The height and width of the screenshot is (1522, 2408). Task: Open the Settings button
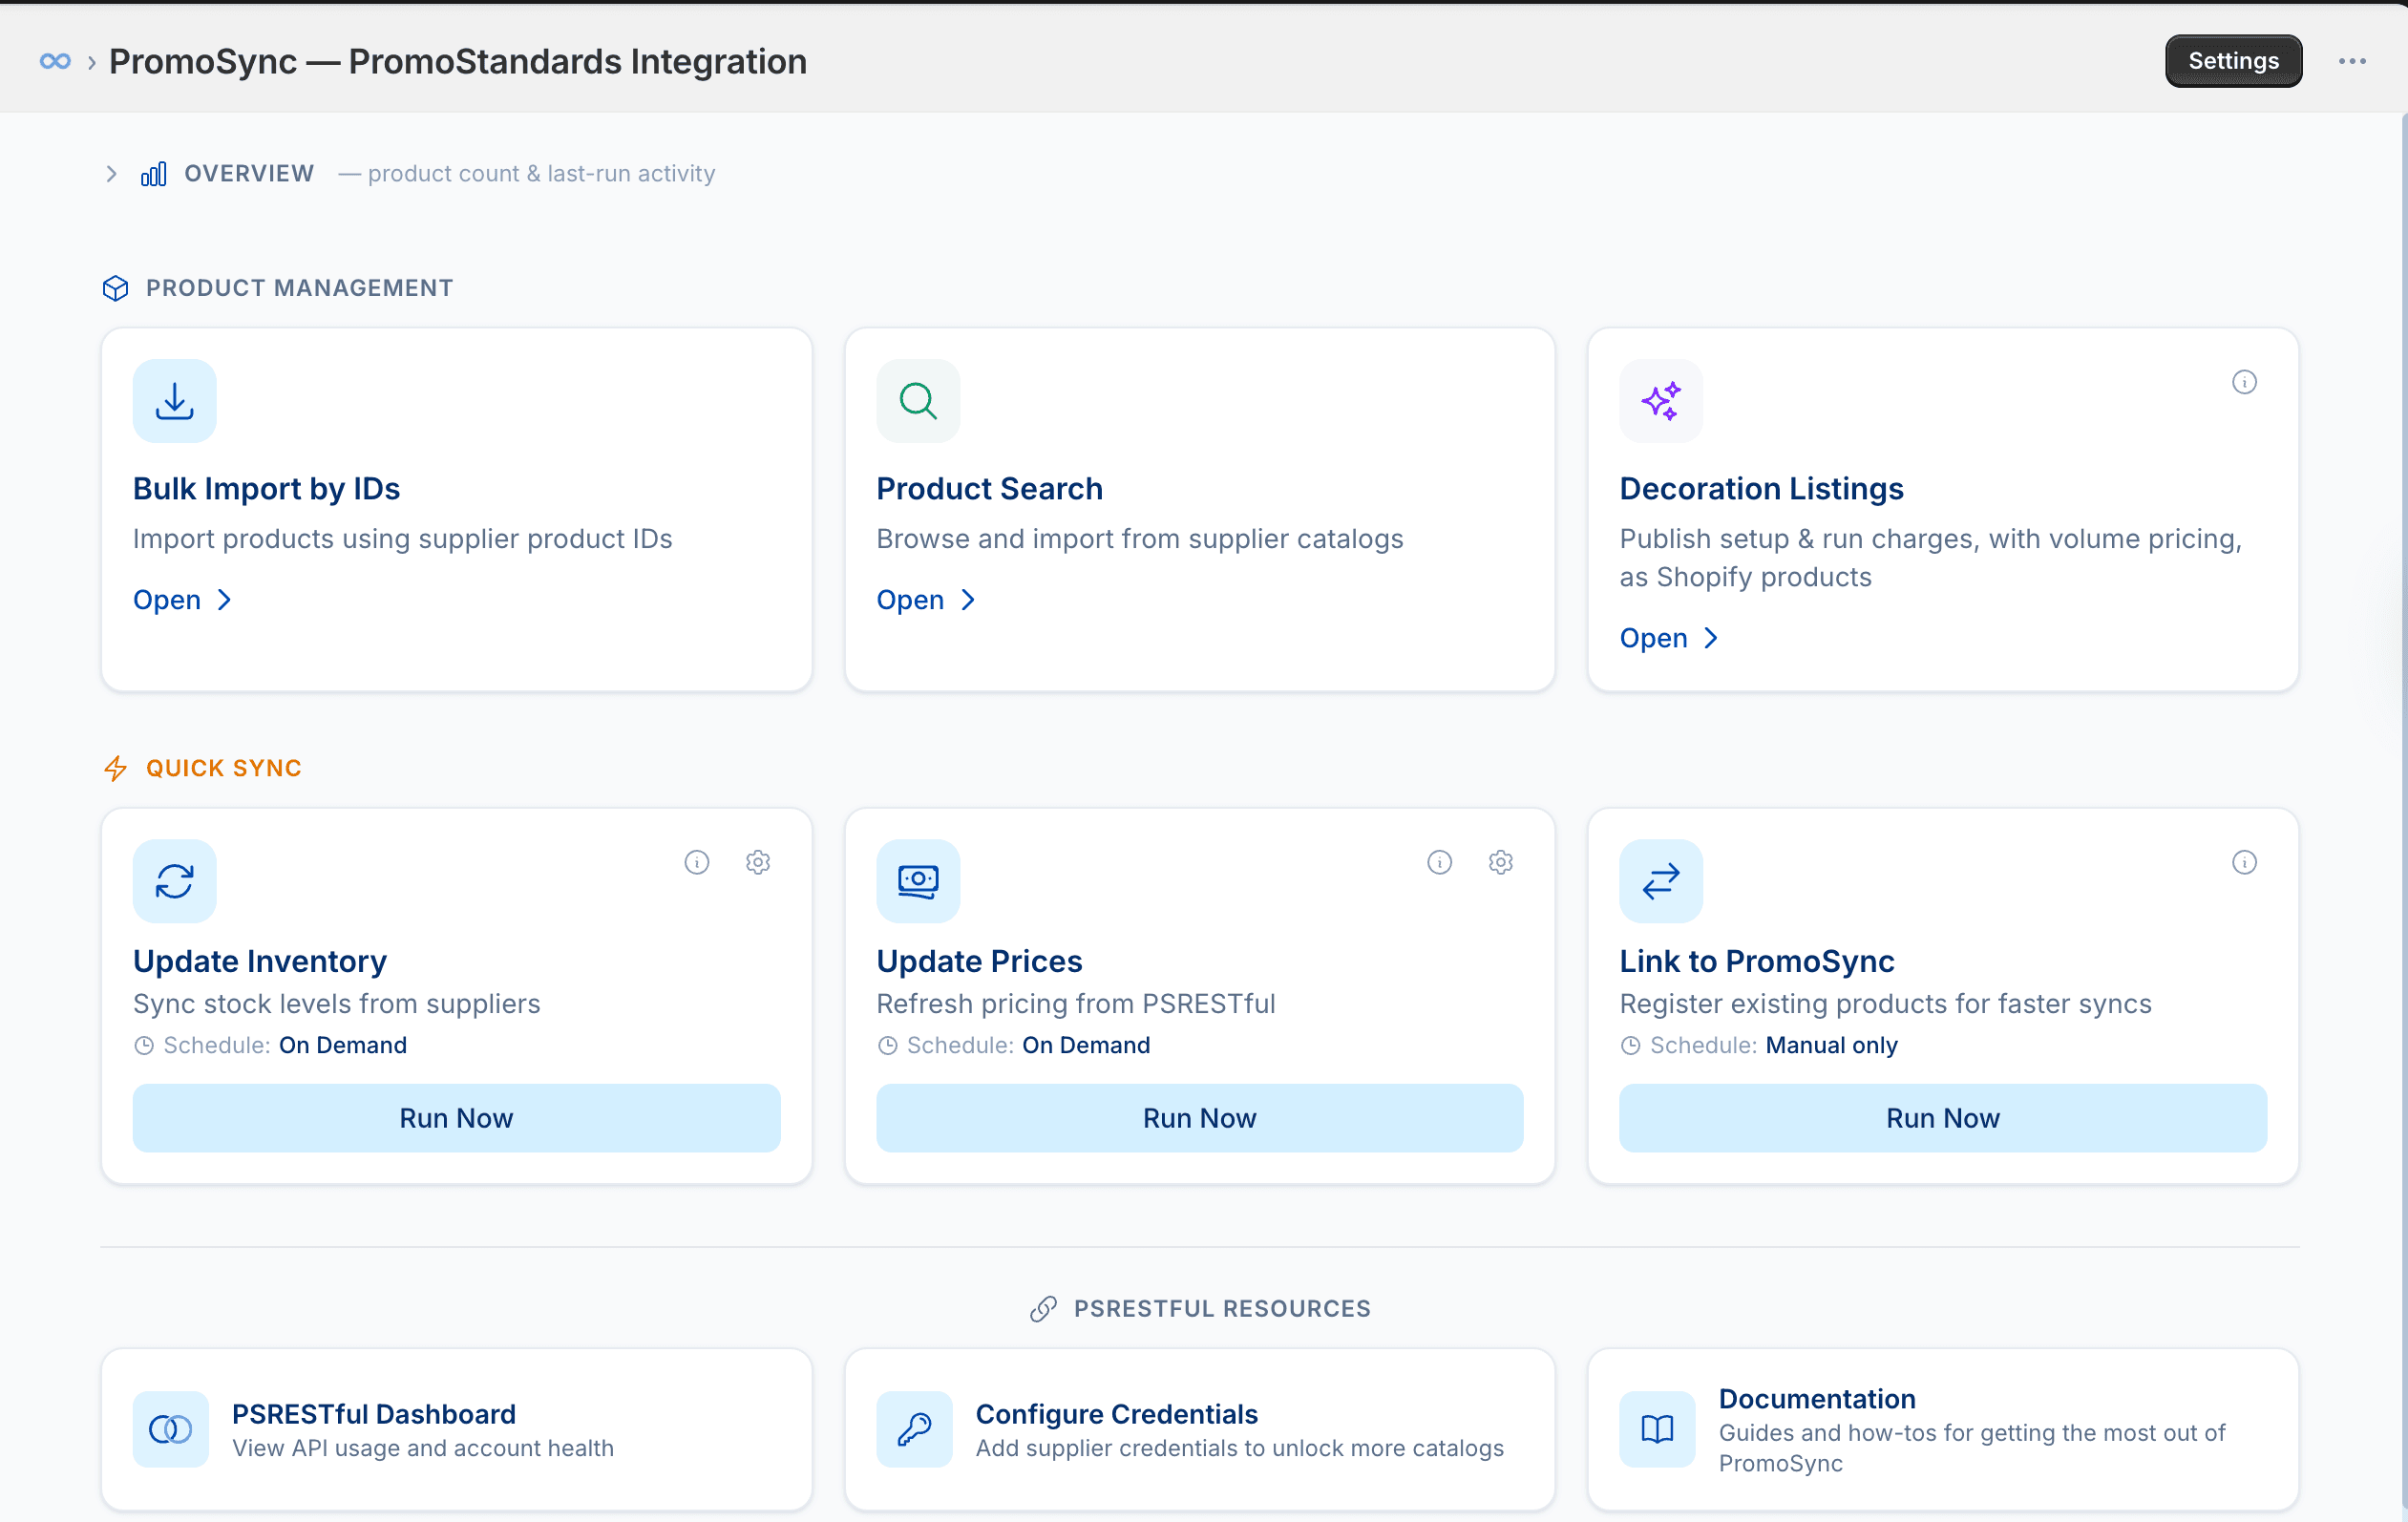click(x=2233, y=61)
